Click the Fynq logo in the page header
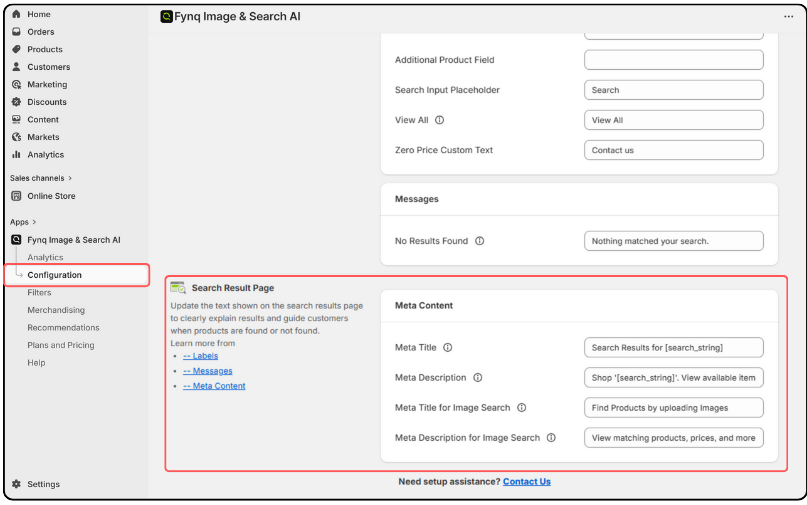Screen dimensions: 807x505 [x=166, y=16]
